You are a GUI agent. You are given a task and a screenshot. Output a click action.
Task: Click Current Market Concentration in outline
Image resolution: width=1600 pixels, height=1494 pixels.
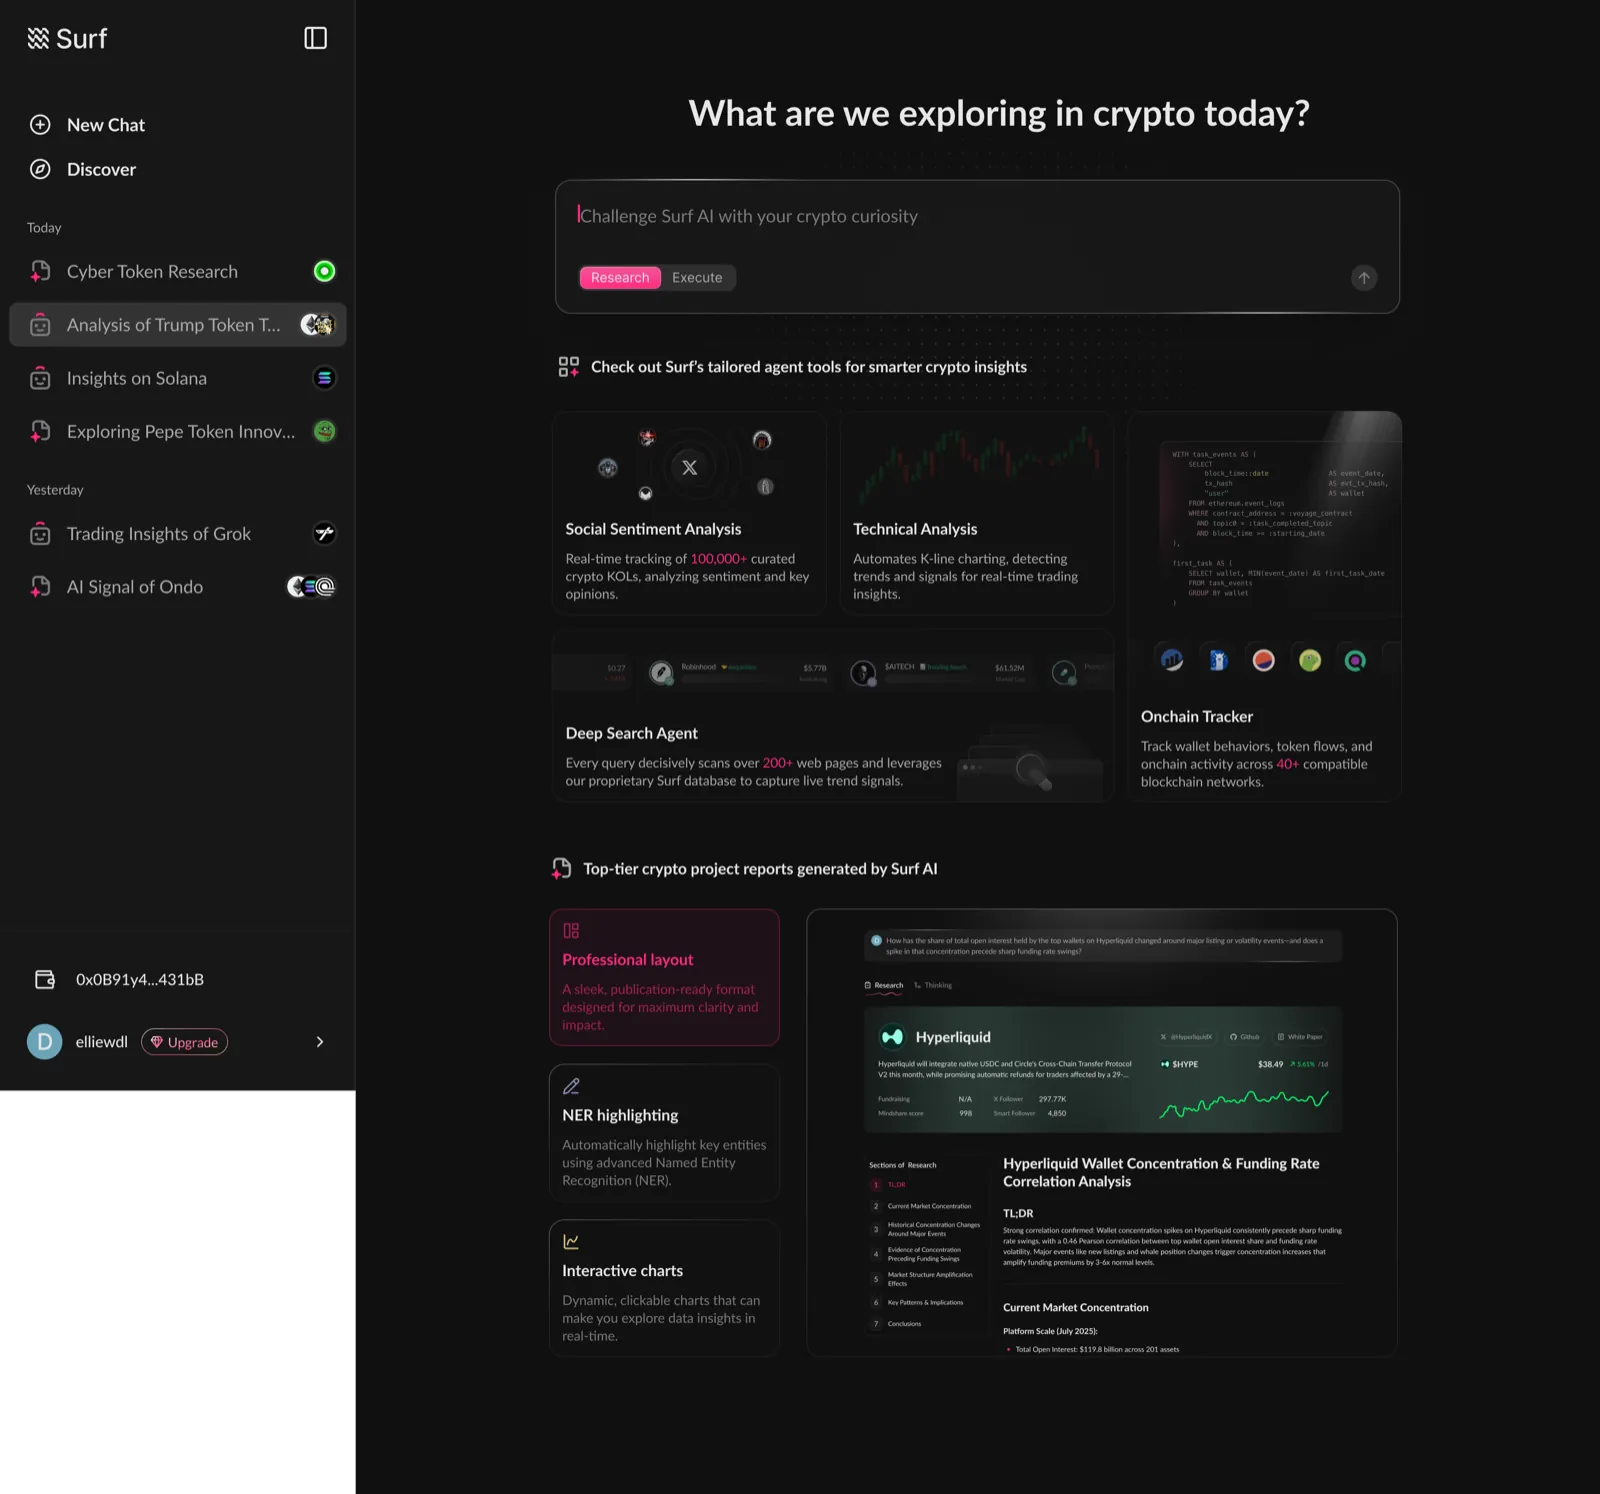click(x=922, y=1206)
